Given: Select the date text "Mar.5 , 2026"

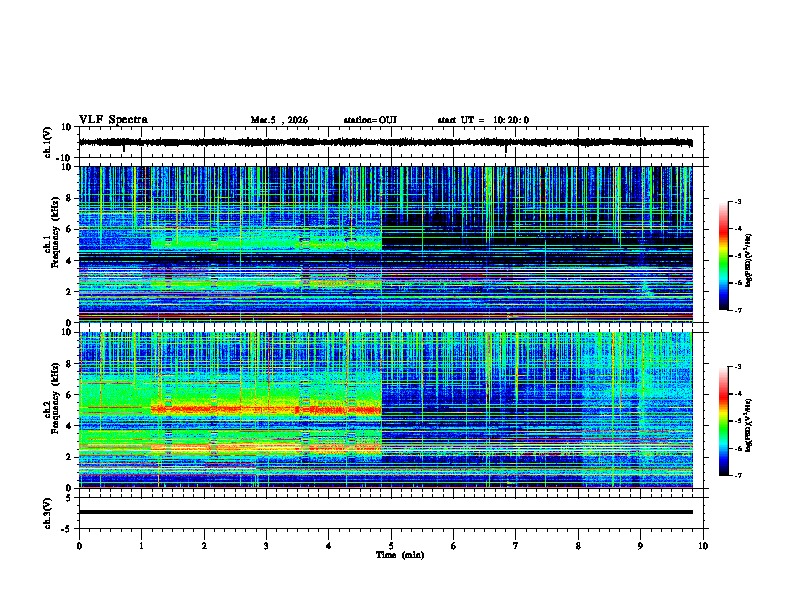Looking at the screenshot, I should (279, 120).
